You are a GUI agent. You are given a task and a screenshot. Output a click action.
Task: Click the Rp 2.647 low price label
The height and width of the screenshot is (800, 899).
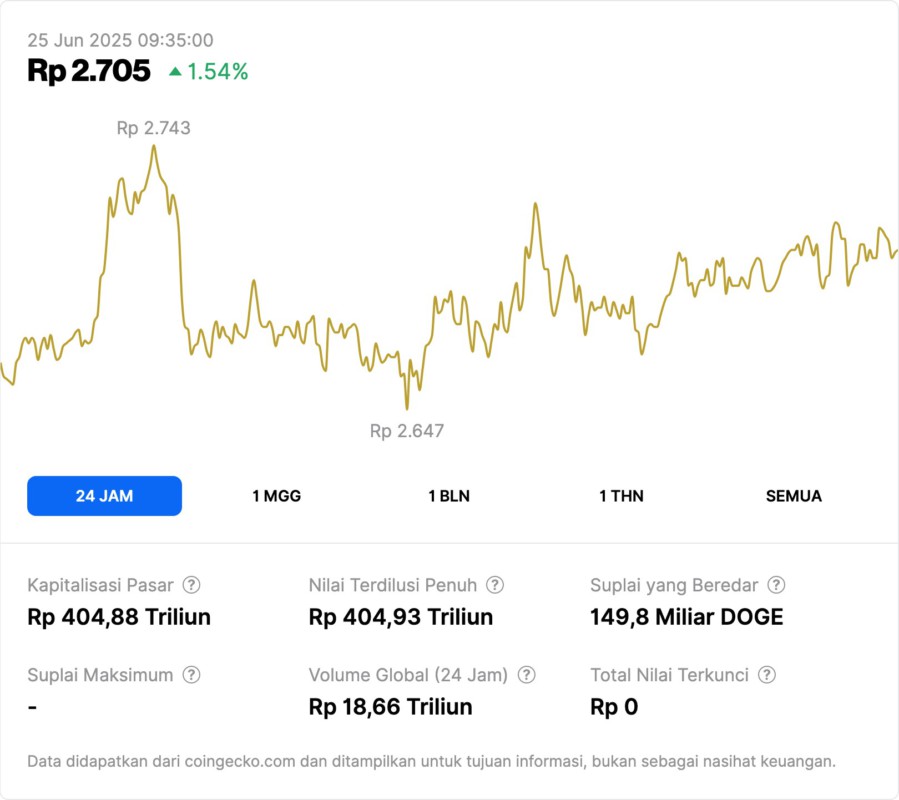click(407, 431)
